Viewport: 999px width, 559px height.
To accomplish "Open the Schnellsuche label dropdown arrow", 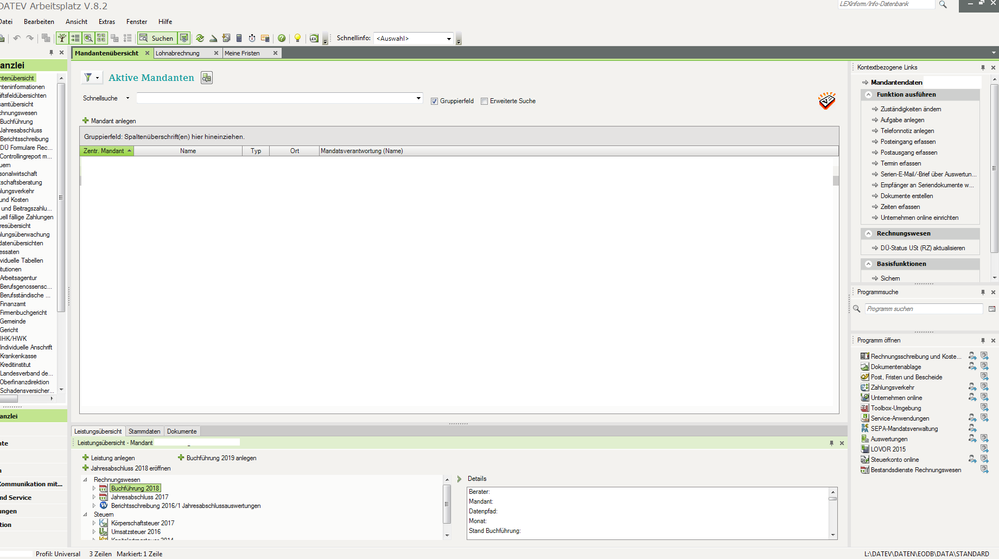I will [x=127, y=98].
